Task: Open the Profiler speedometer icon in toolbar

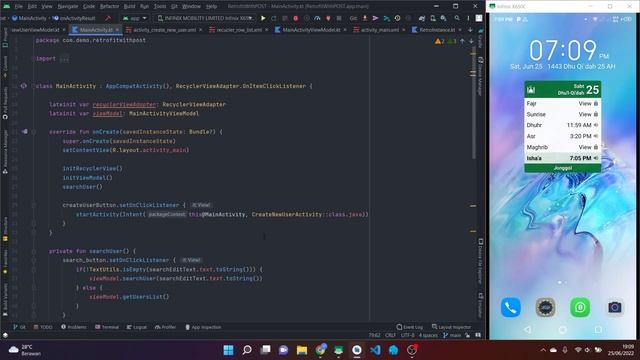Action: click(317, 18)
